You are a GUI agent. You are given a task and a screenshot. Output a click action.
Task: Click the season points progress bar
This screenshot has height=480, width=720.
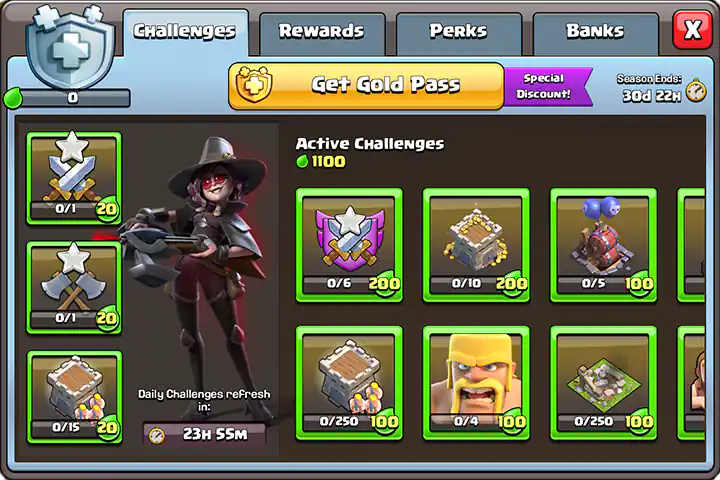coord(67,98)
